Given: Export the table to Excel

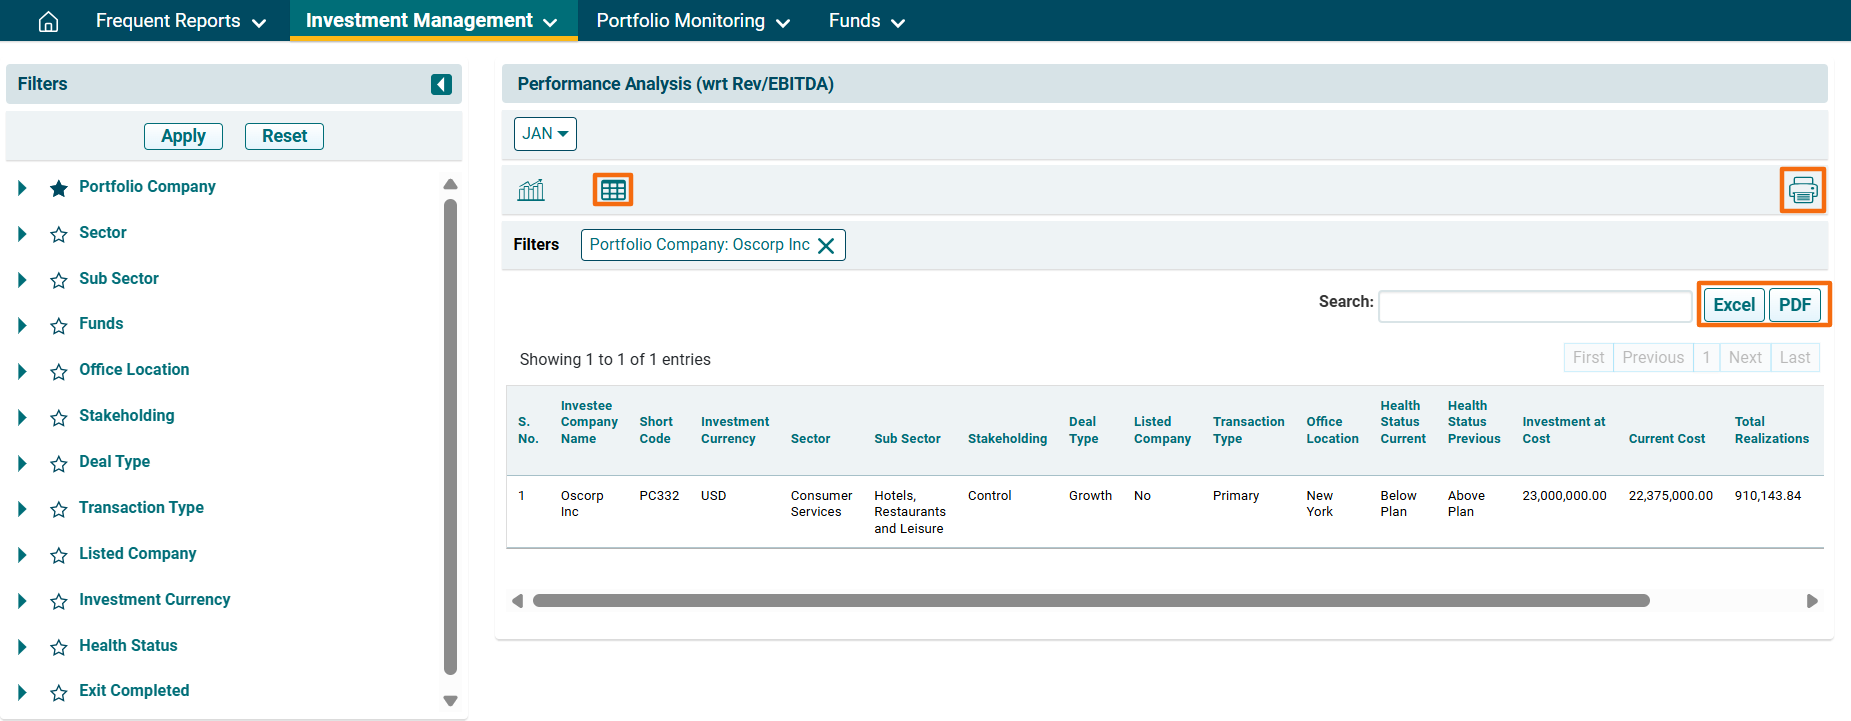Looking at the screenshot, I should (x=1733, y=305).
